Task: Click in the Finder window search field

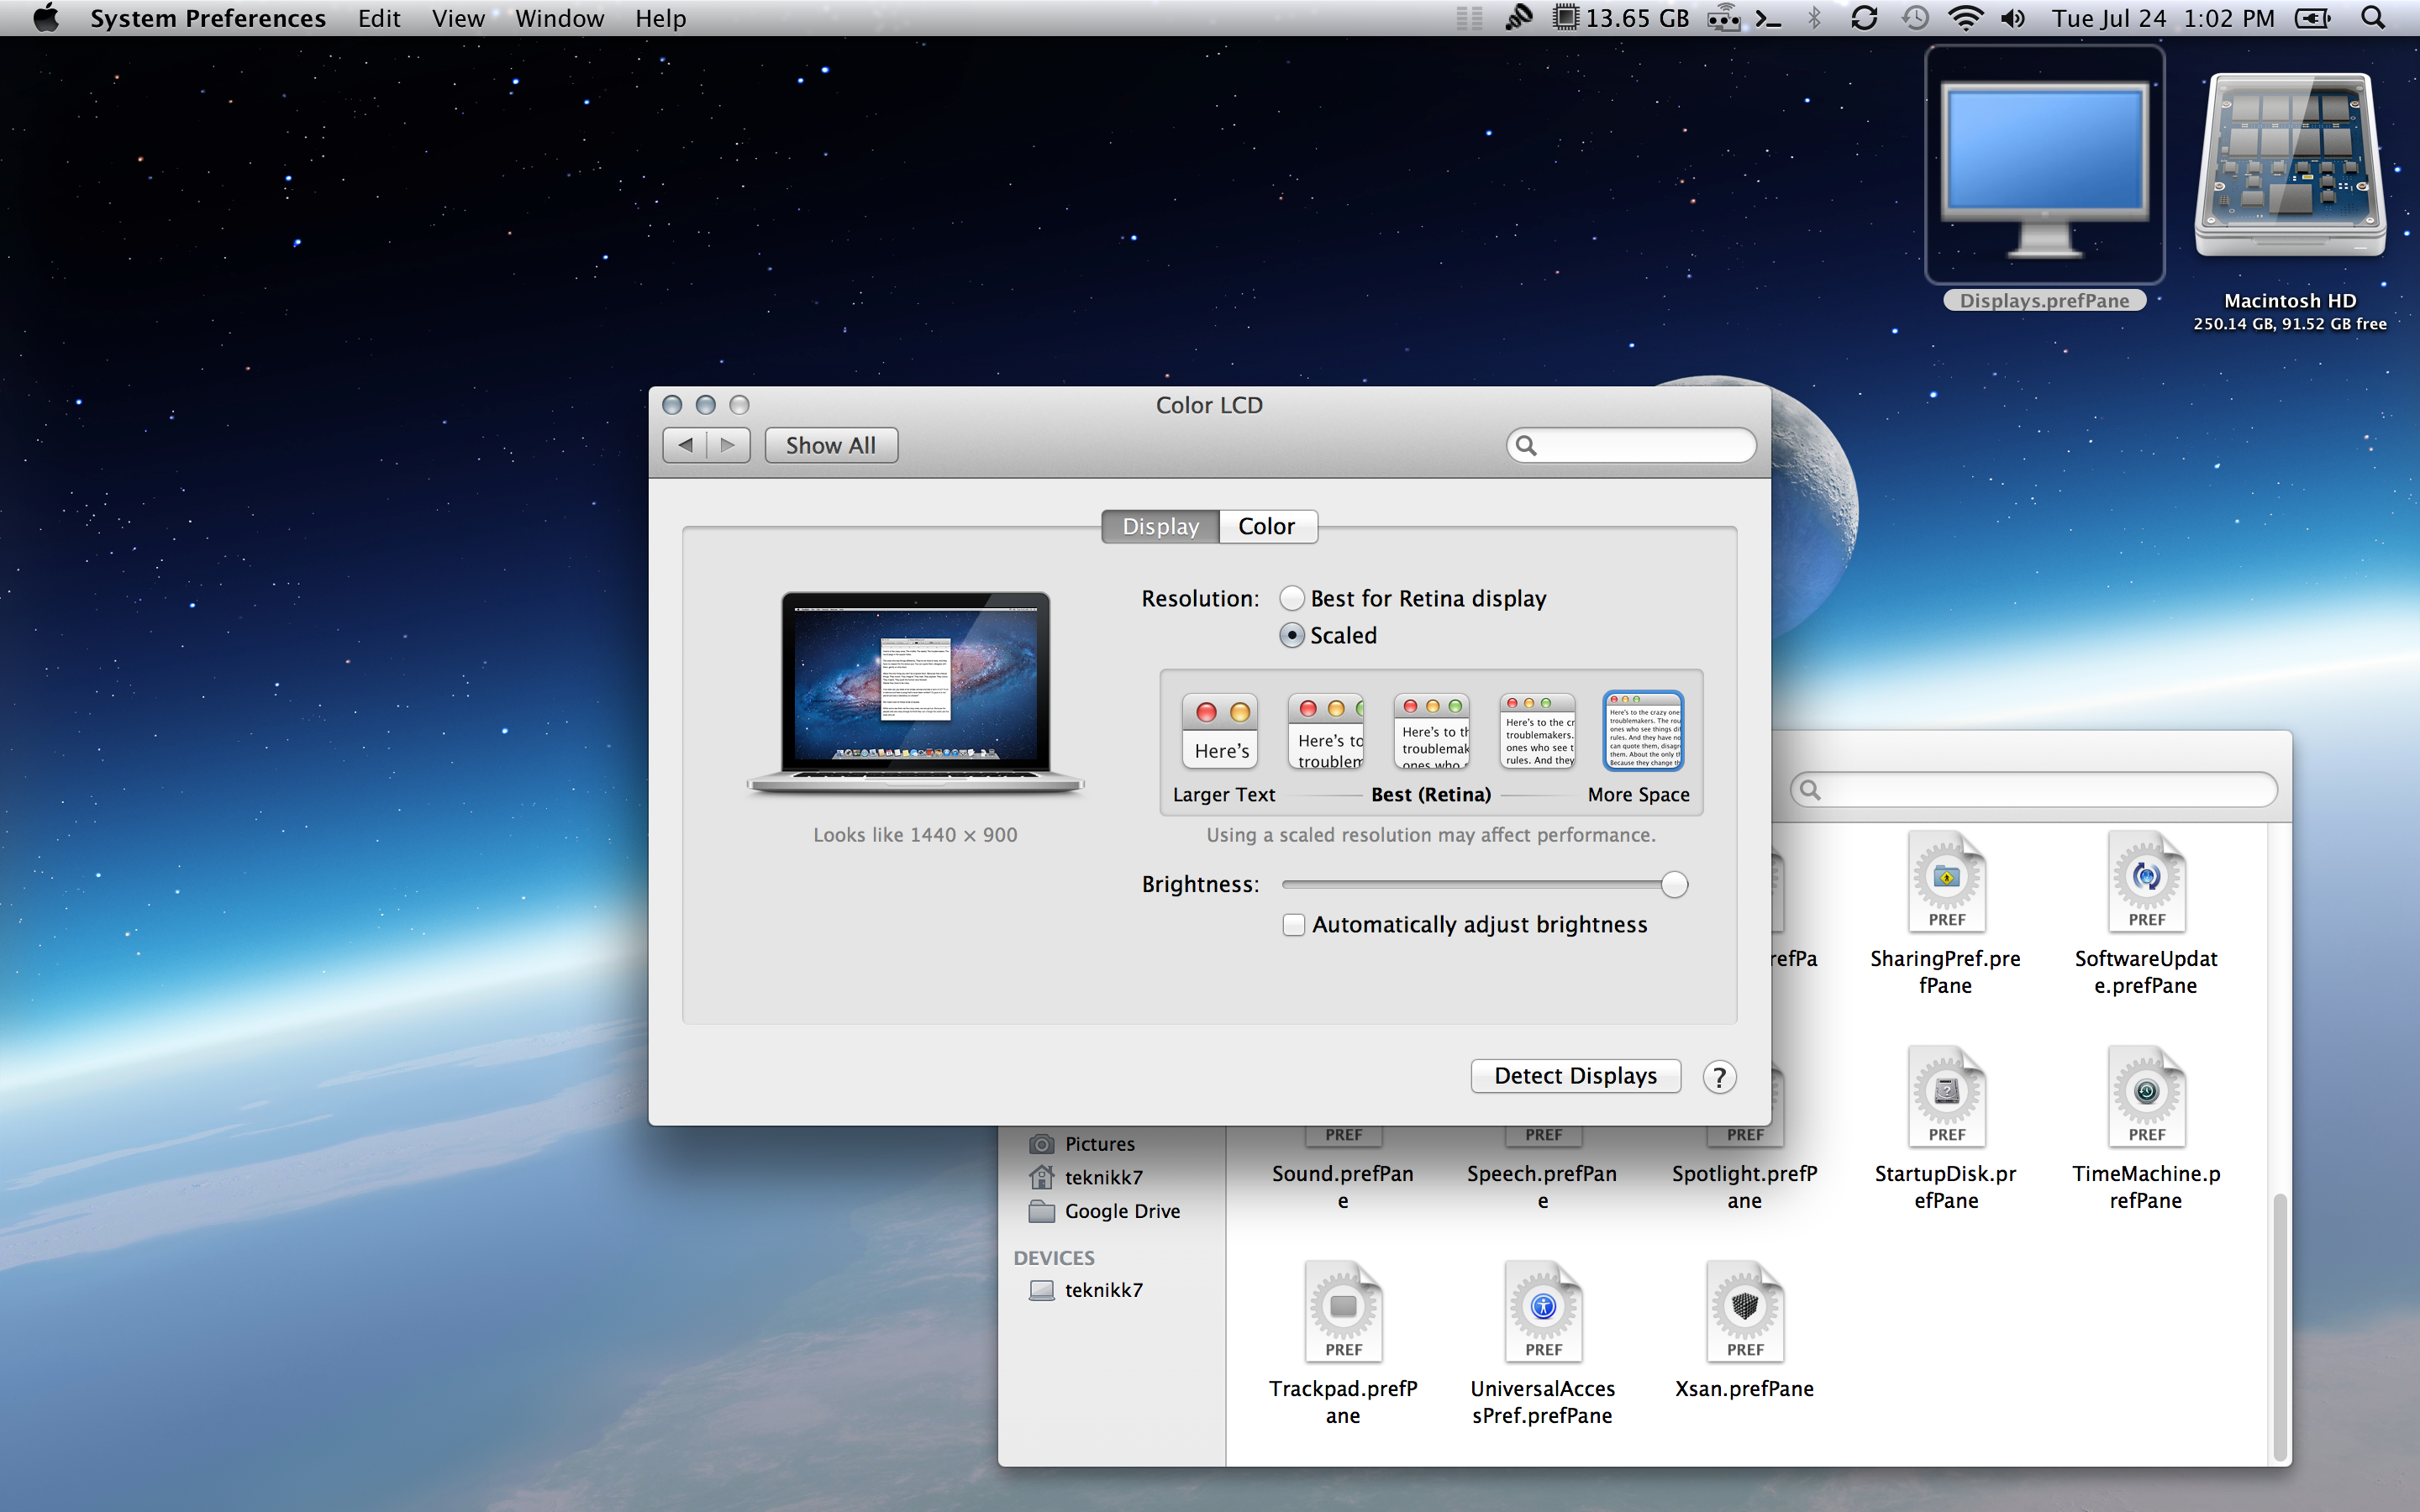Action: point(2034,790)
